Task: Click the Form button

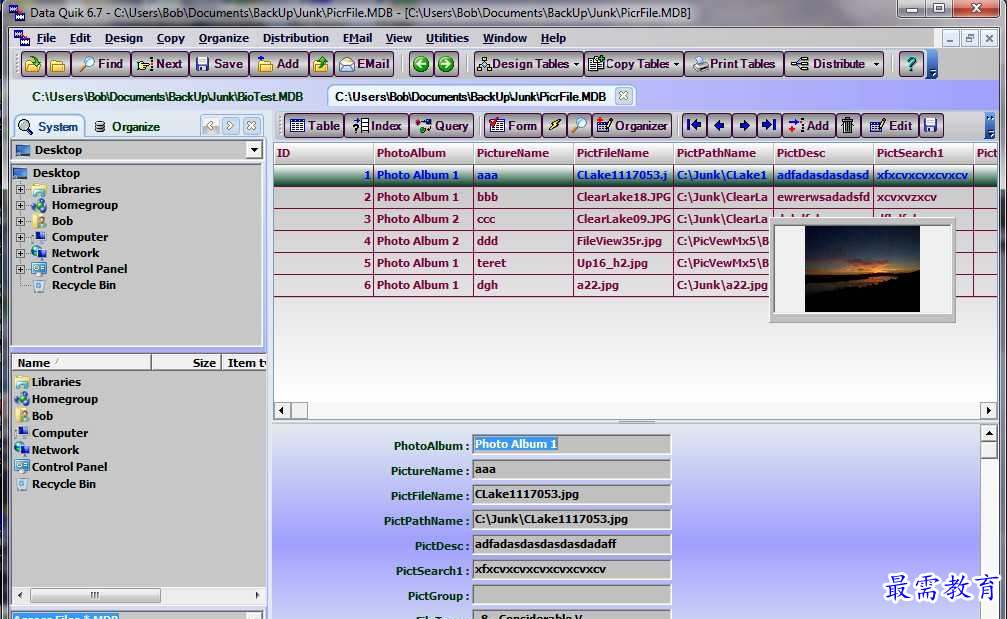Action: (x=512, y=126)
